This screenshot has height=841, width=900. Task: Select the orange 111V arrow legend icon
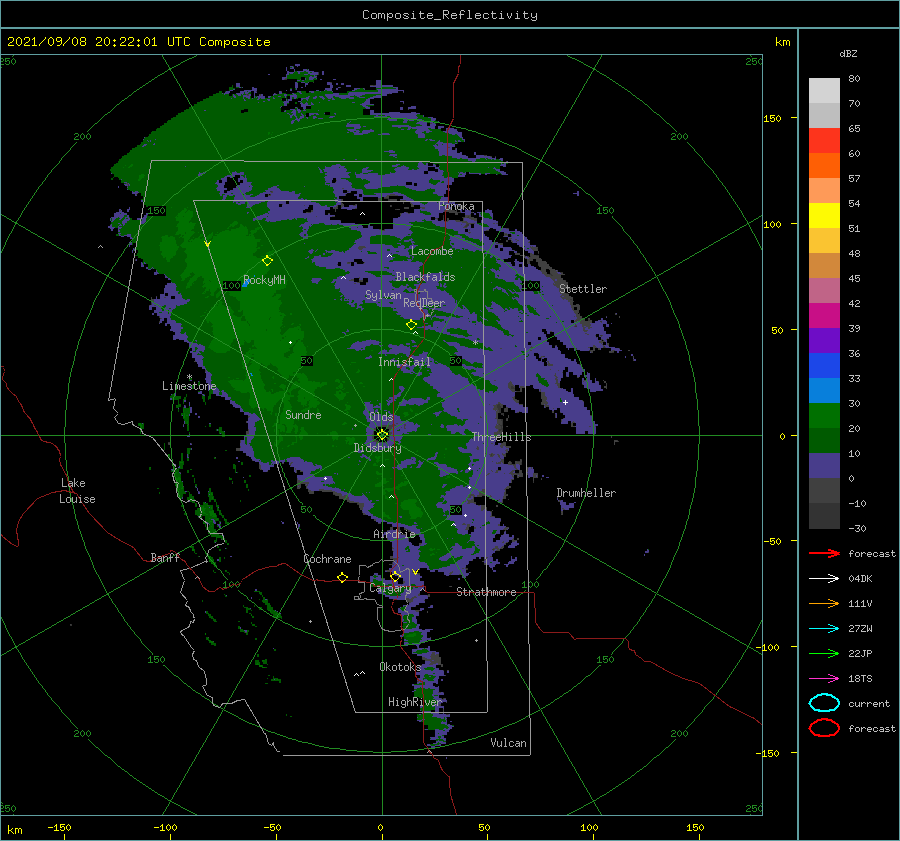point(824,603)
